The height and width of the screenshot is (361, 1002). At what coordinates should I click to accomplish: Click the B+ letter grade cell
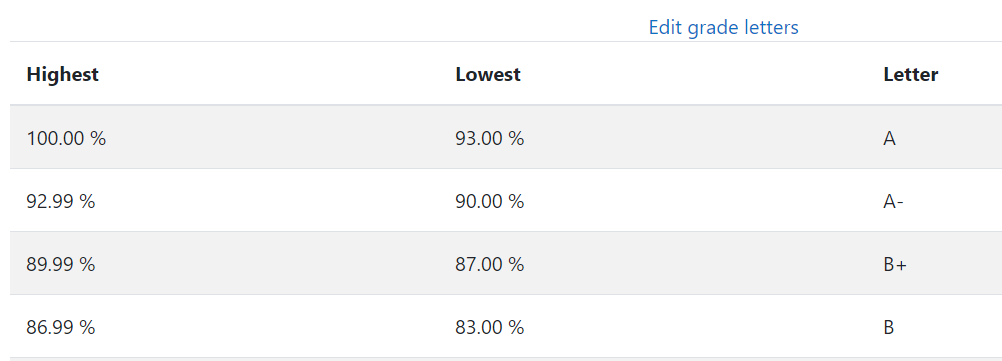coord(895,264)
